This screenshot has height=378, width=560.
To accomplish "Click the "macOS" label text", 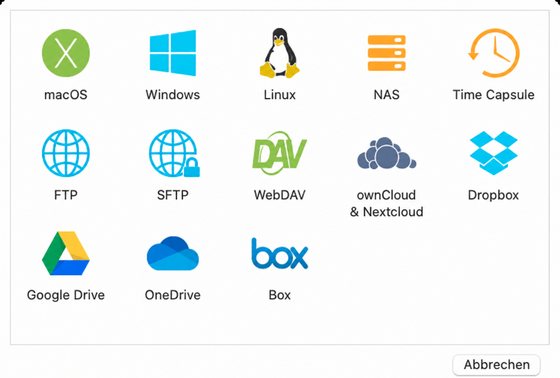I will point(66,95).
